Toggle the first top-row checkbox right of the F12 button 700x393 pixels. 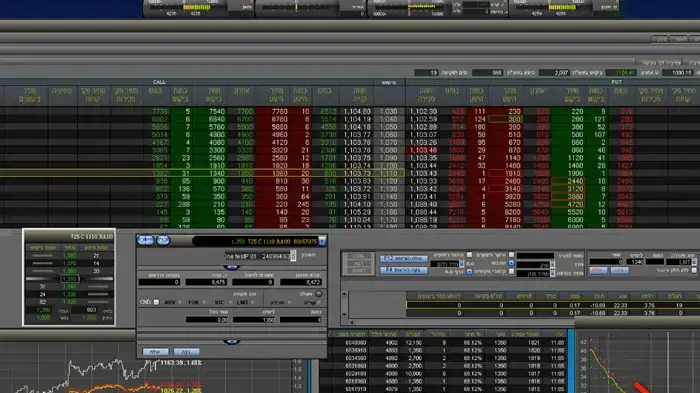469,255
